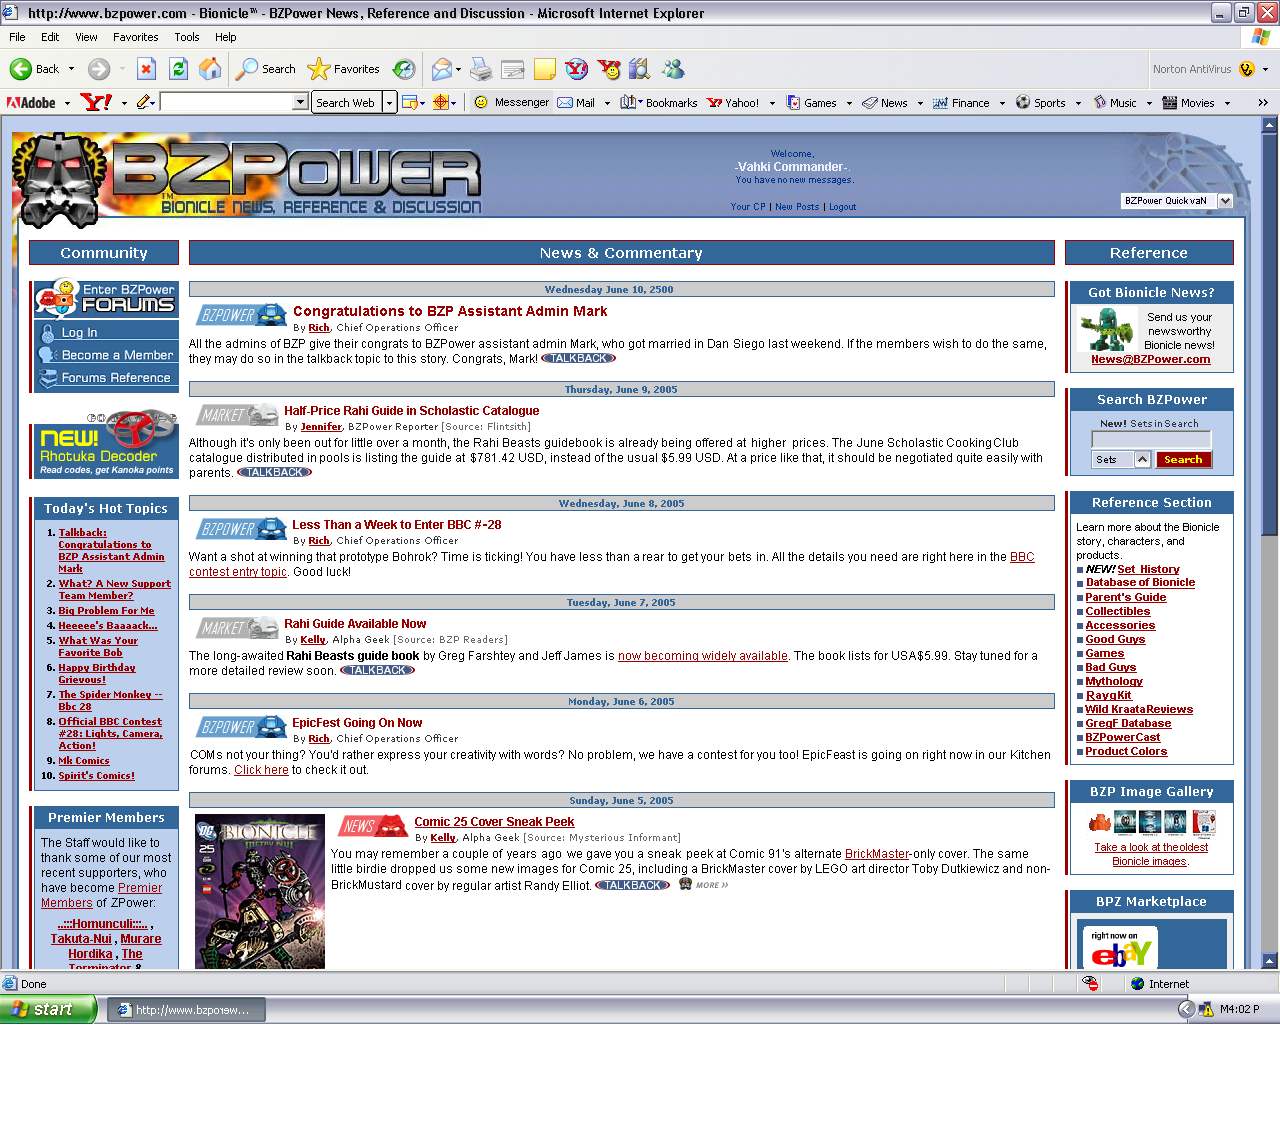Click the Adobe toolbar logo

(31, 102)
